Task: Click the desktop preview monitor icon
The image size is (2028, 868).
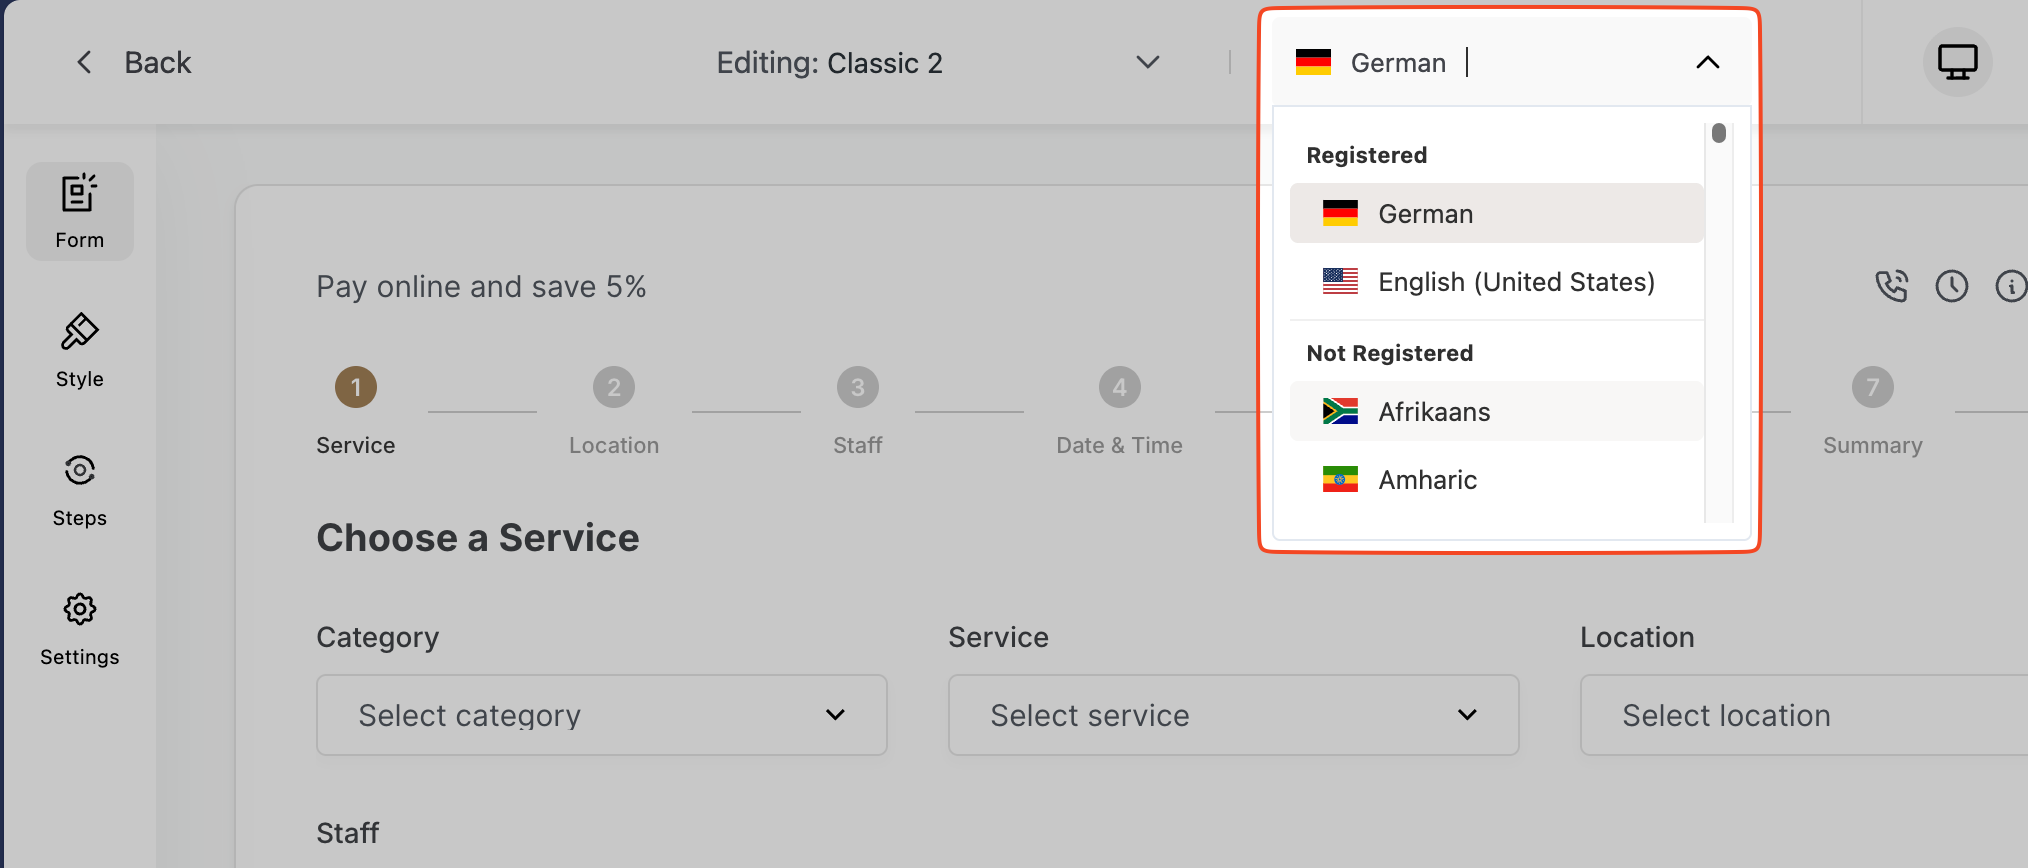Action: tap(1957, 62)
